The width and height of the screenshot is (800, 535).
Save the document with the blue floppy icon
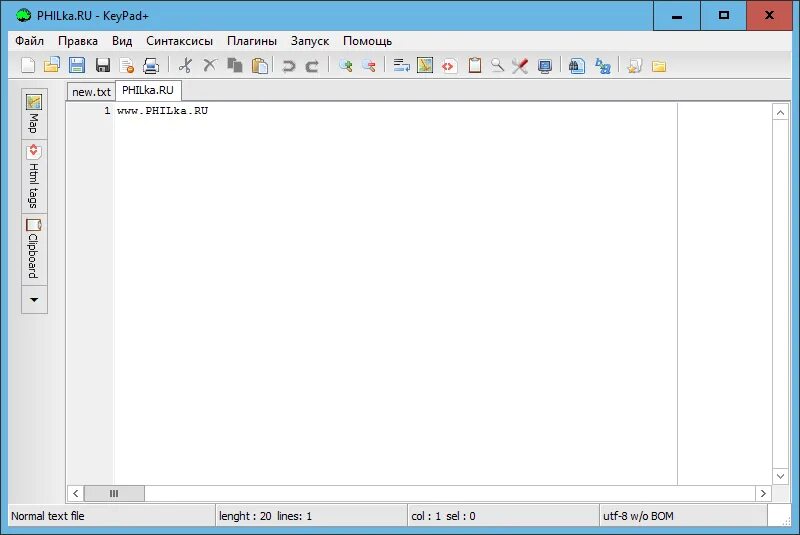77,65
